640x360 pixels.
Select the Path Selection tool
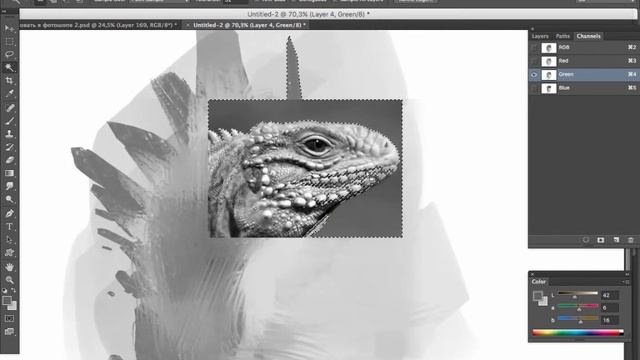pyautogui.click(x=9, y=240)
